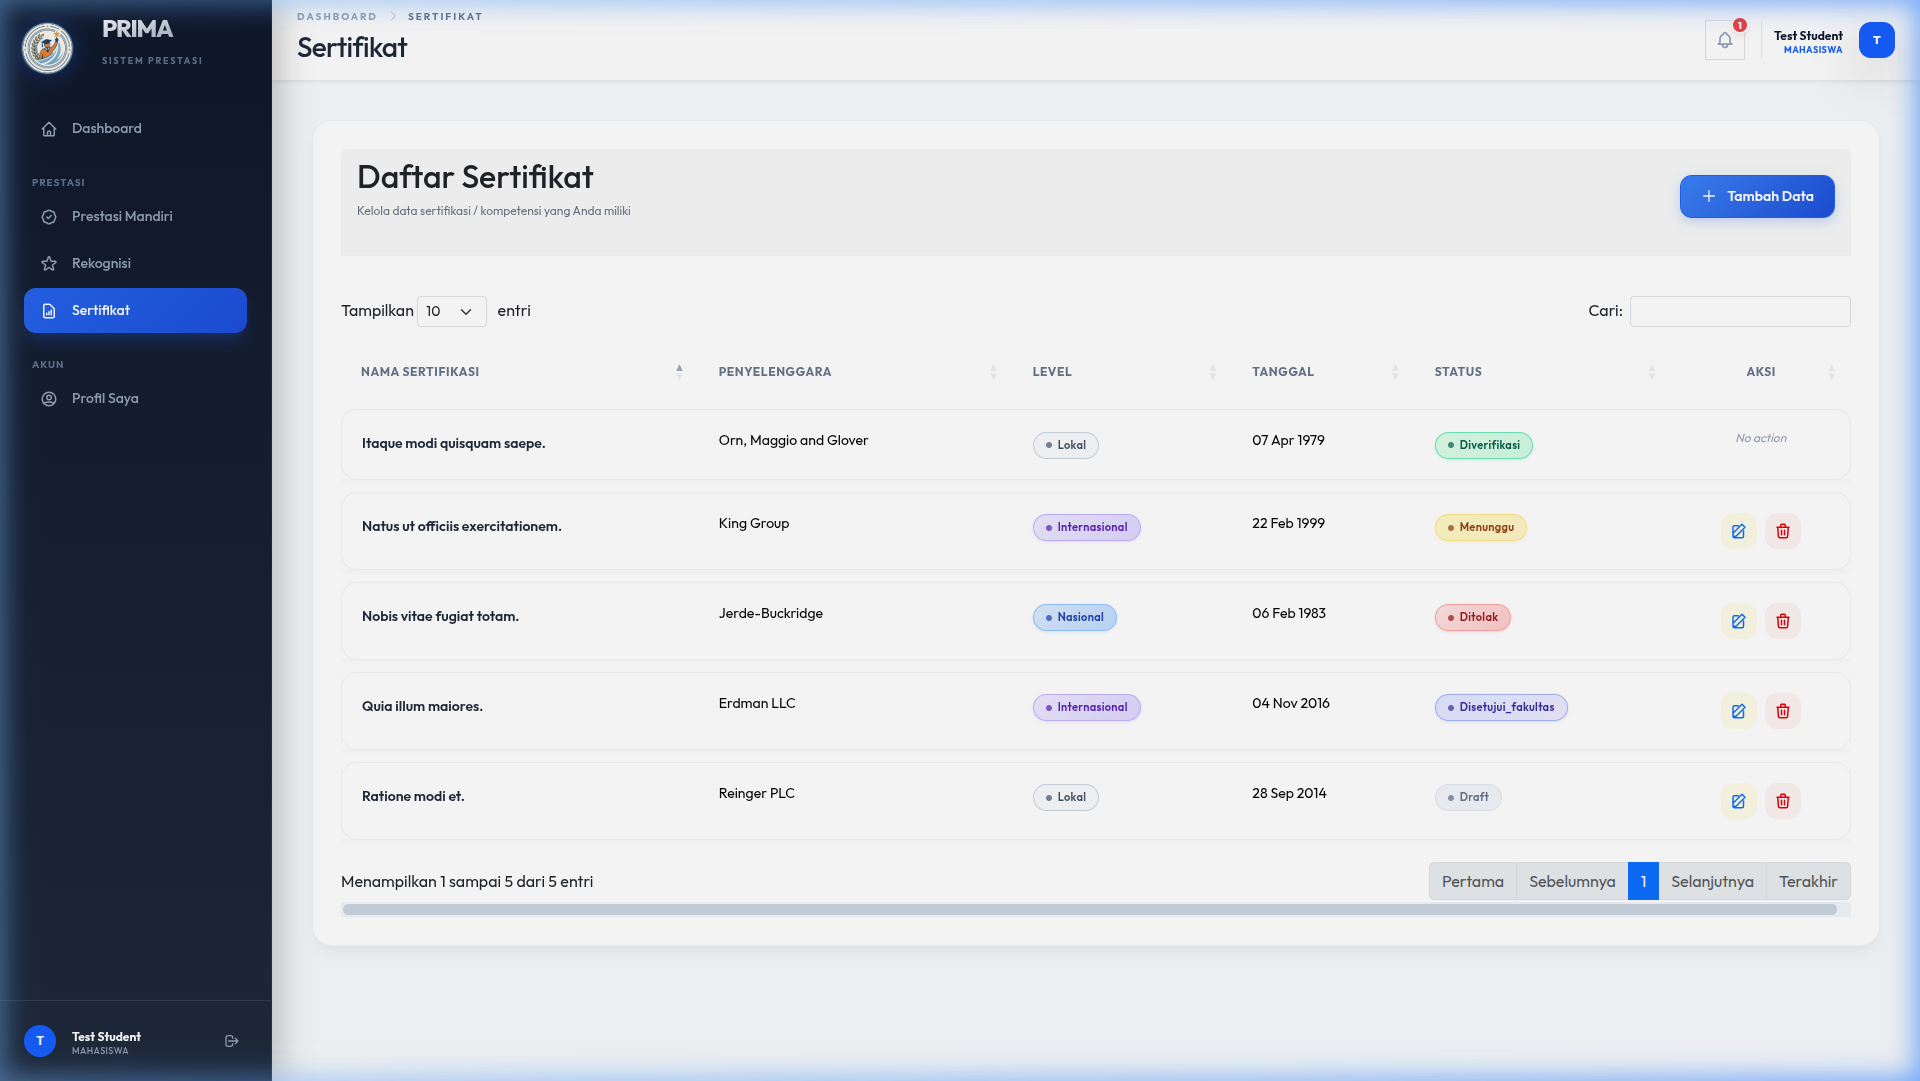Click Selanjutnya pagination button
Image resolution: width=1920 pixels, height=1081 pixels.
click(x=1711, y=882)
